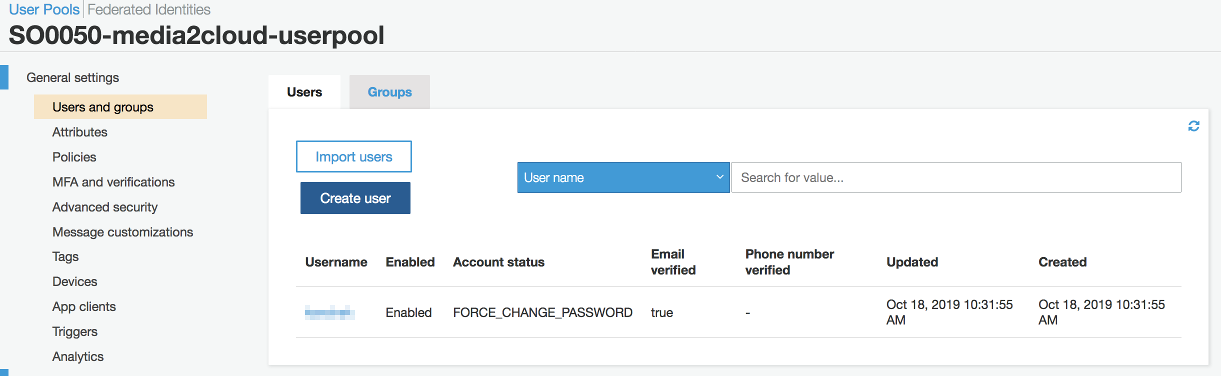Click the Create user button

[355, 198]
